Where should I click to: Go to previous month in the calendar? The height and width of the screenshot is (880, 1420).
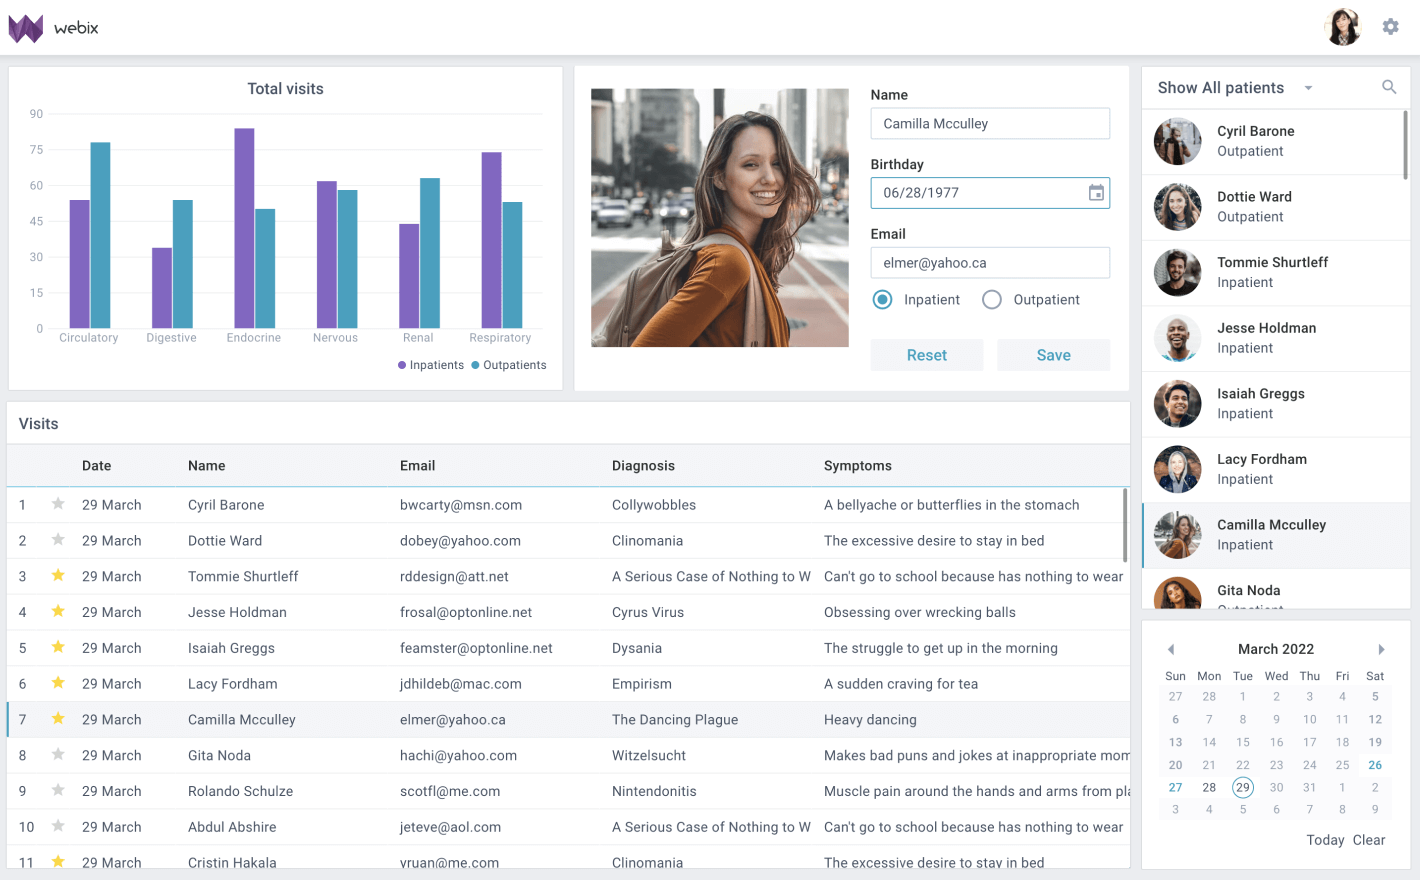1171,649
